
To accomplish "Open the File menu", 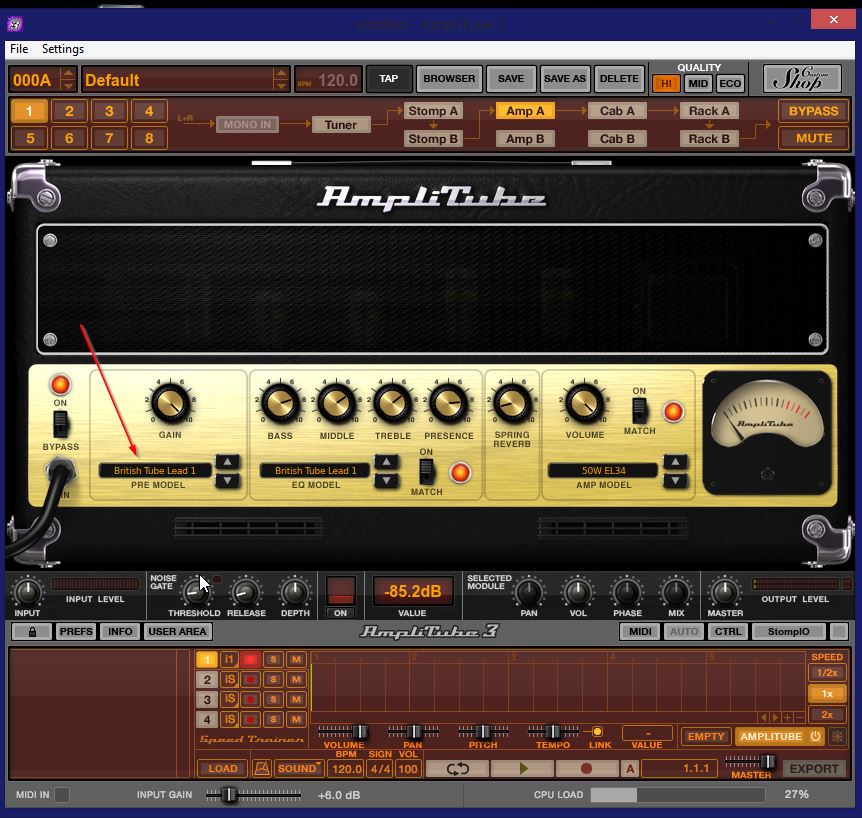I will click(x=19, y=49).
